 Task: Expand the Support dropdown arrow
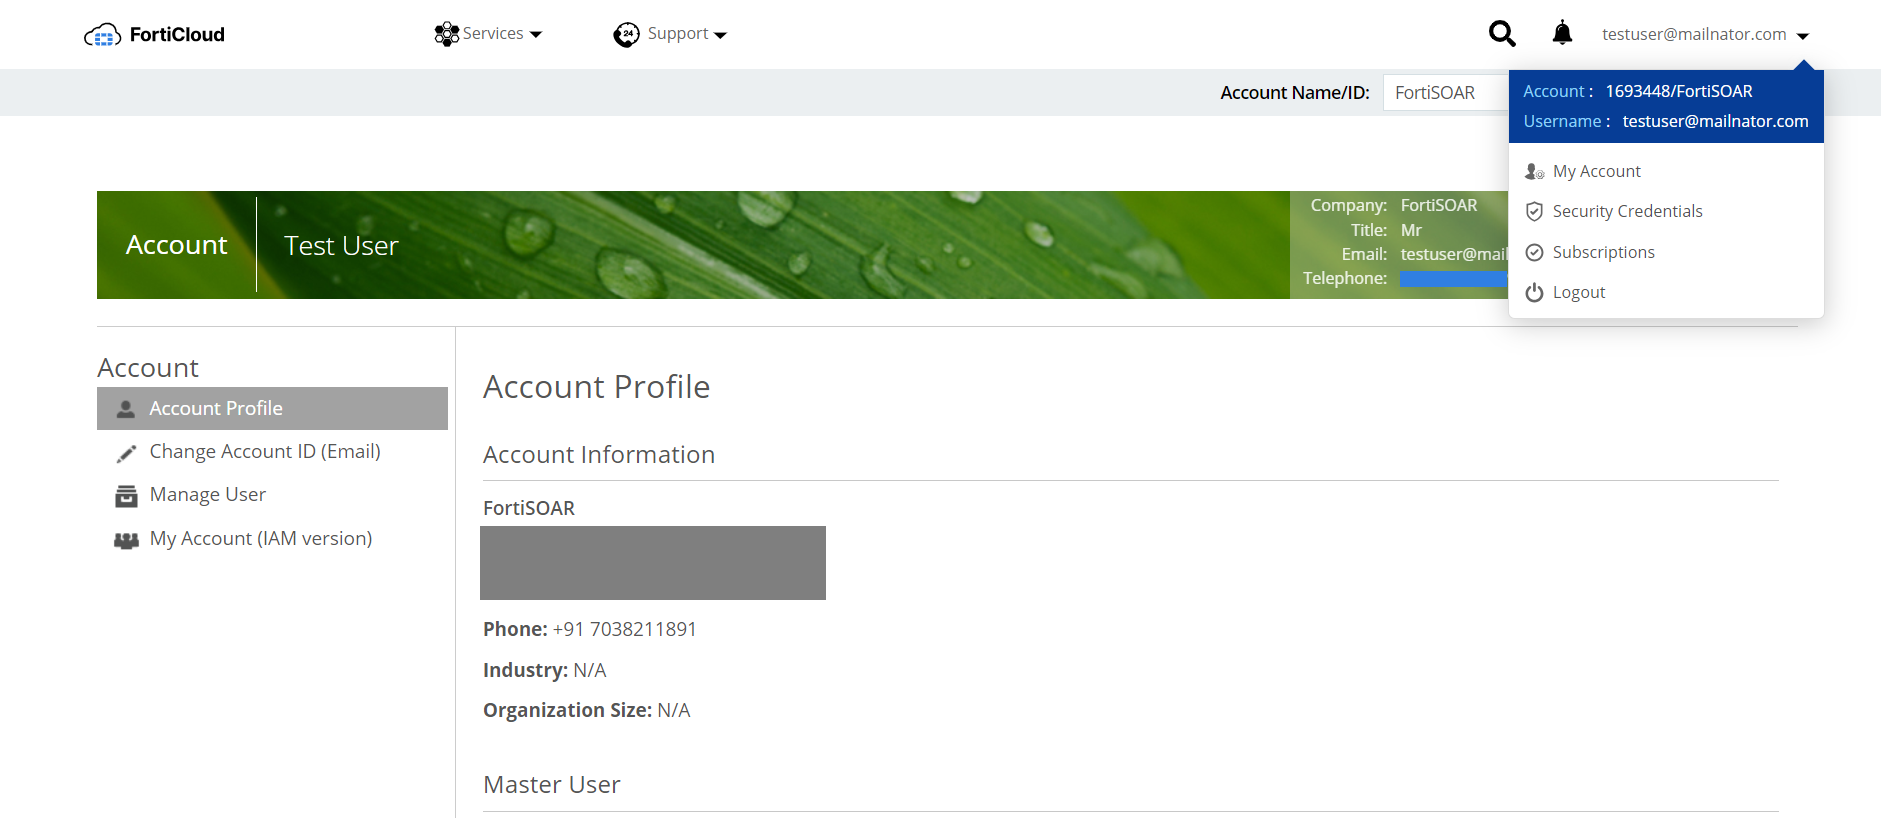pyautogui.click(x=720, y=36)
